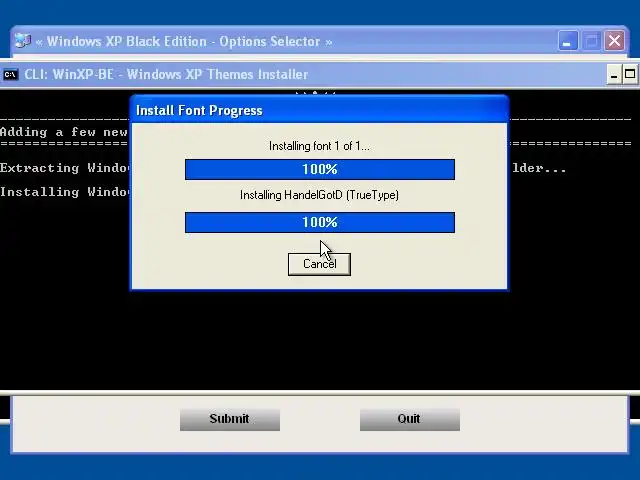Click 'Installing font 1 of 1...' text

click(319, 146)
